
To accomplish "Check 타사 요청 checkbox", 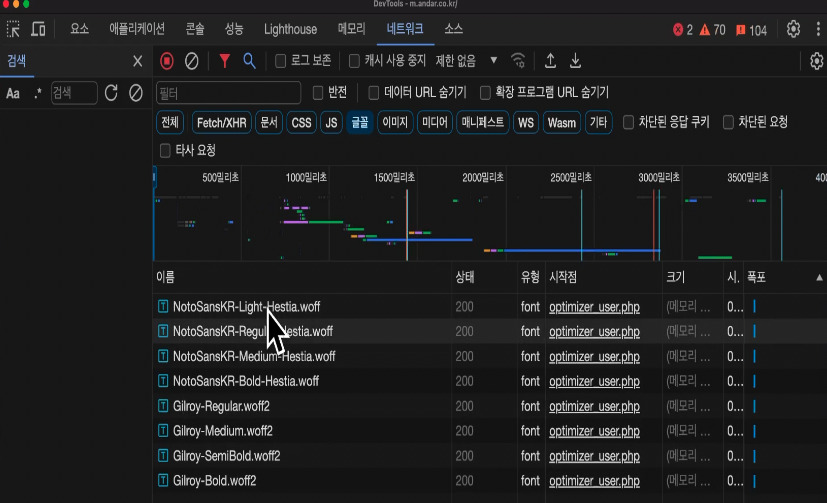I will coord(165,151).
